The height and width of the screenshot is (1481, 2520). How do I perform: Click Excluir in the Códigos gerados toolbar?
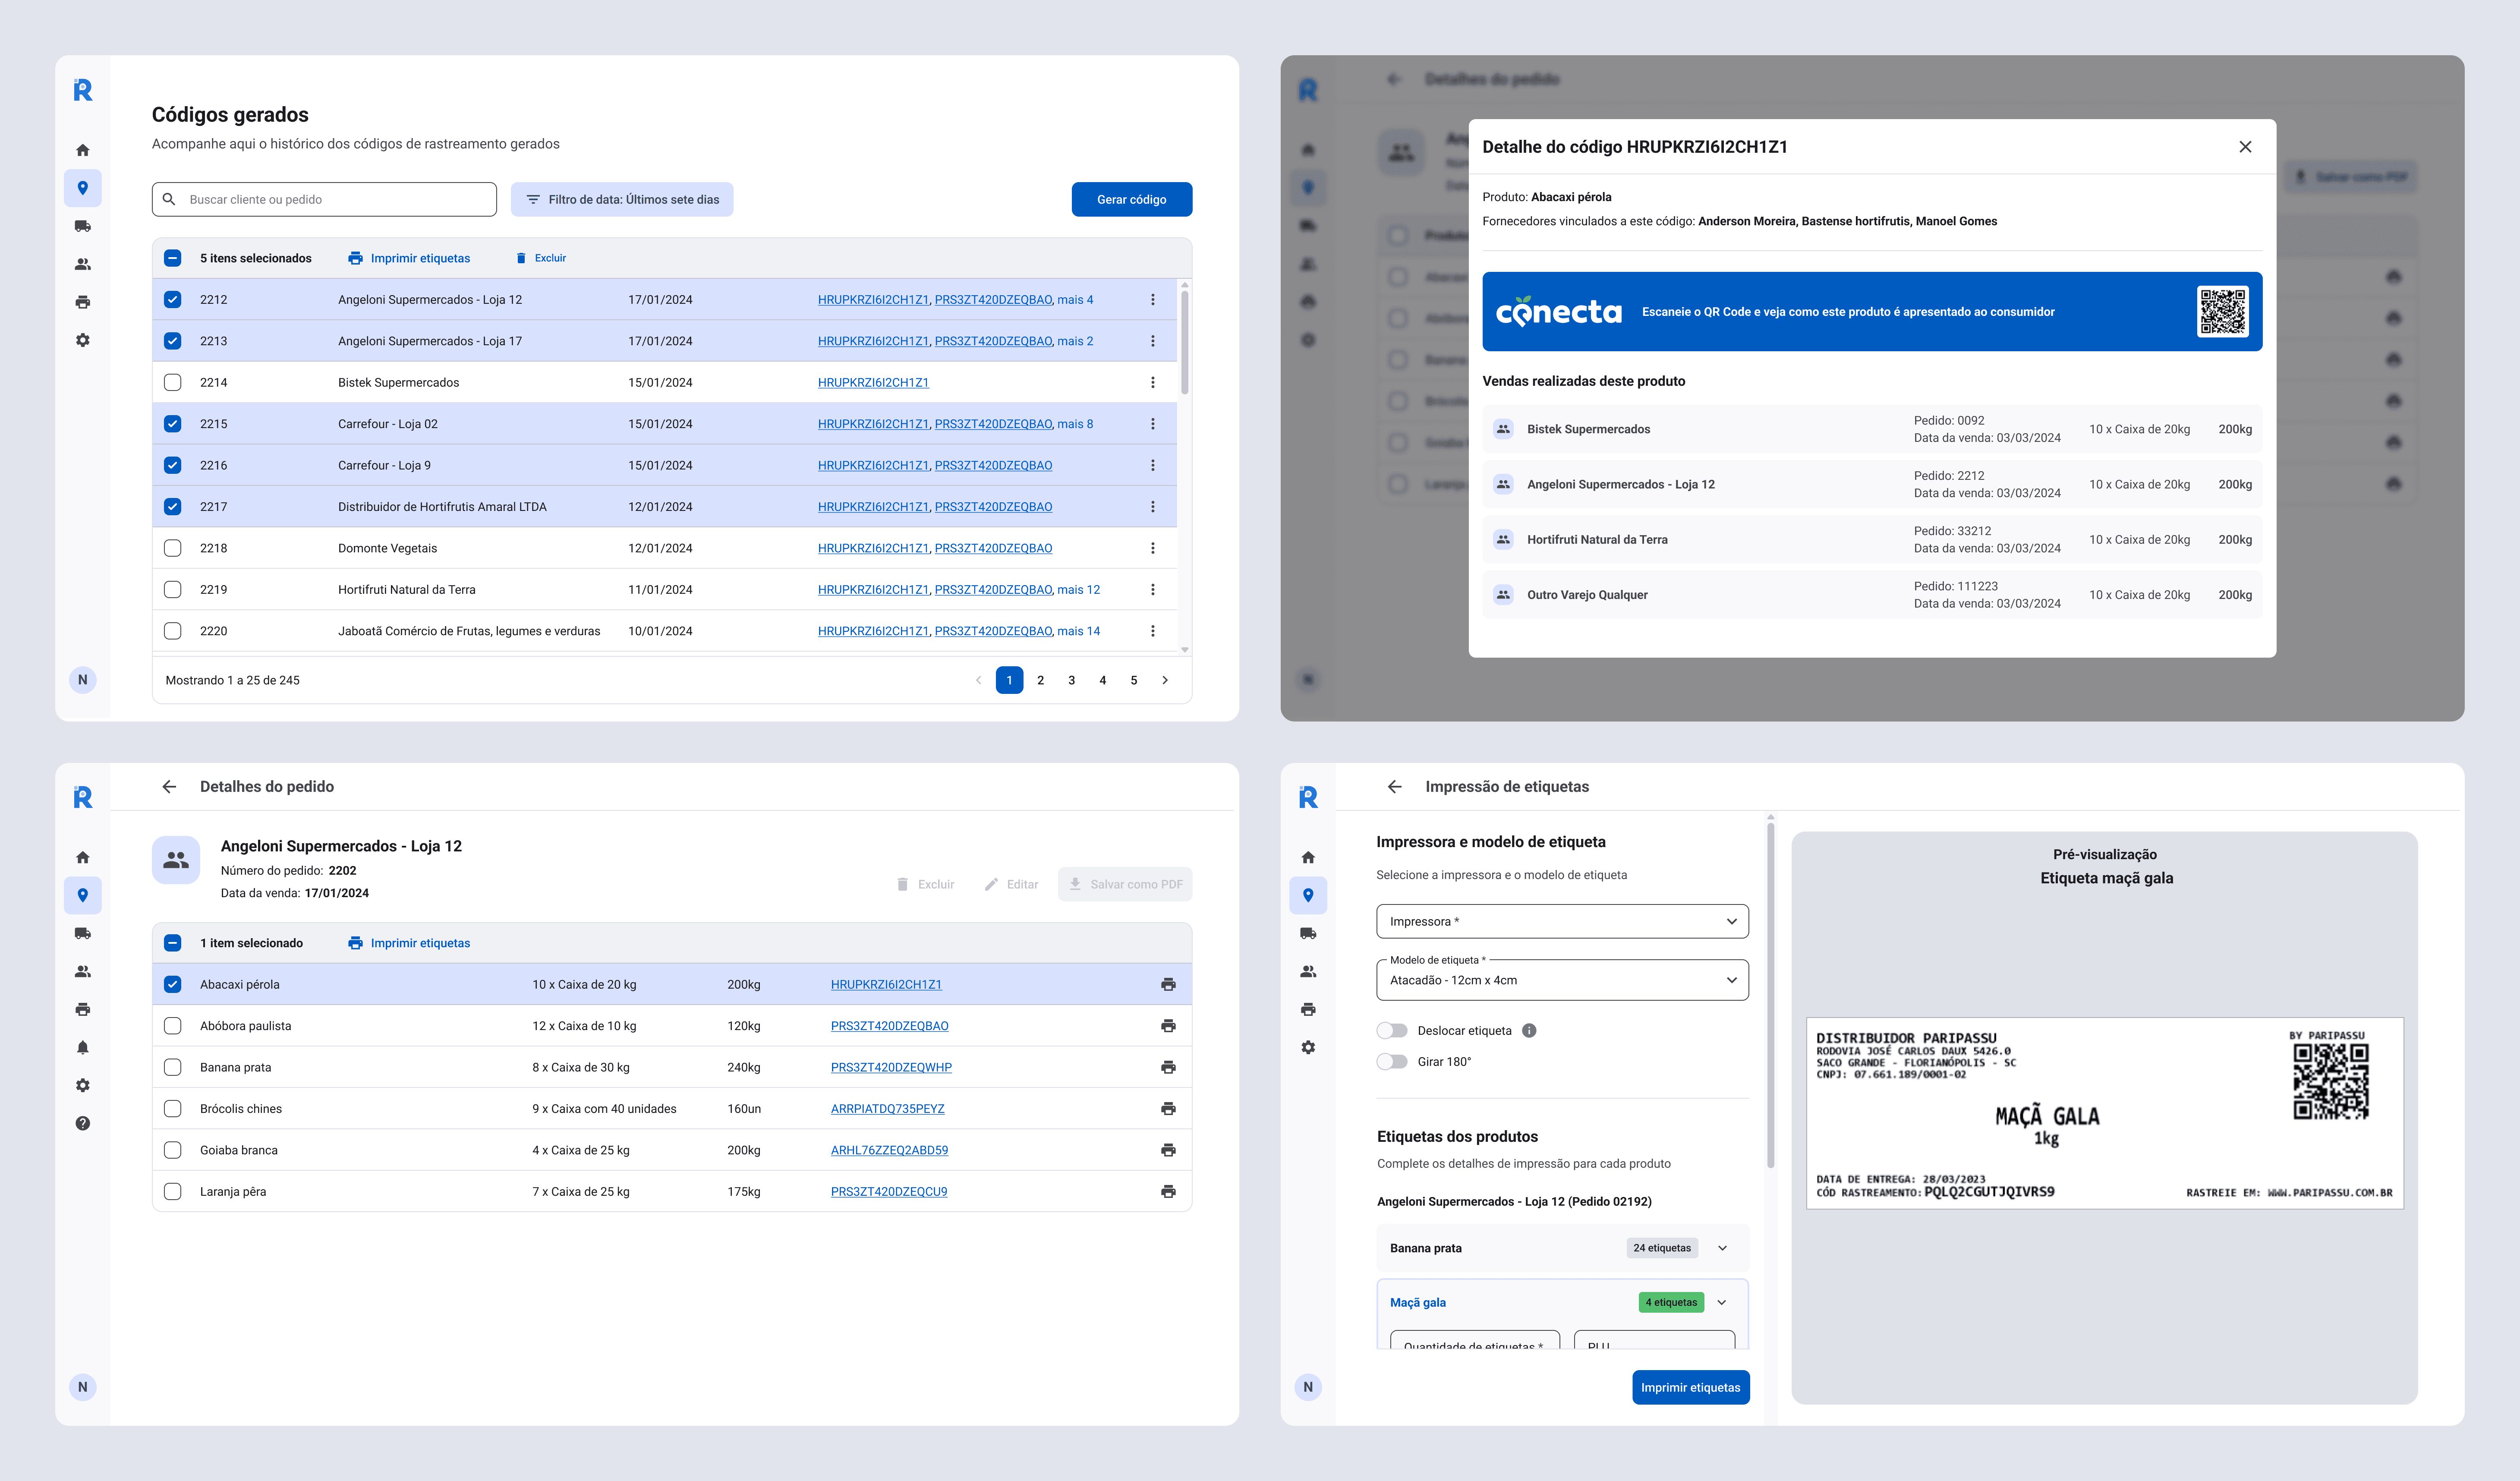541,258
